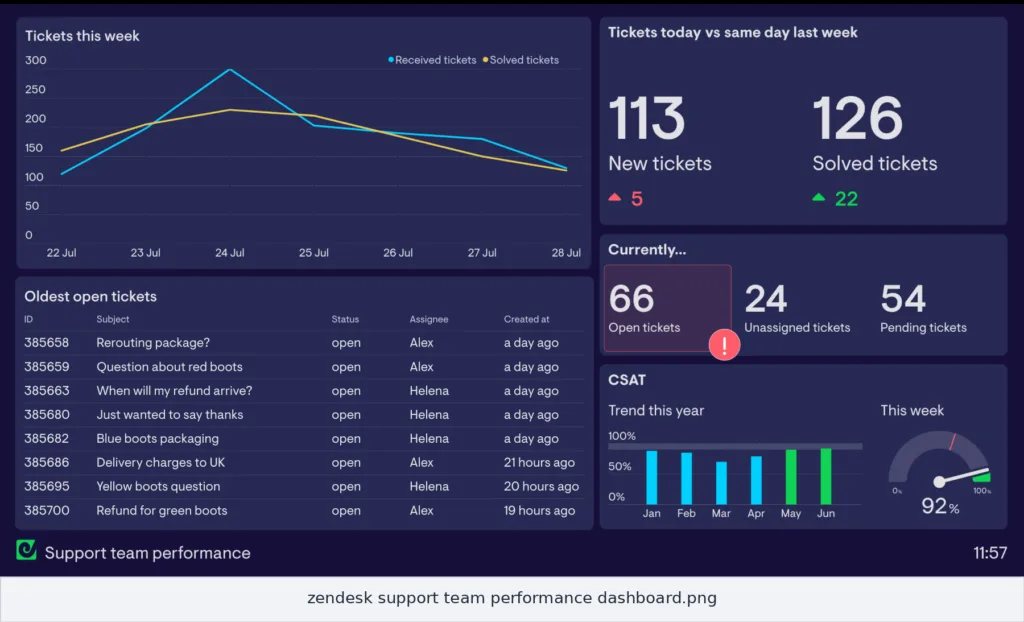
Task: Click the Tickets this week title
Action: (x=82, y=36)
